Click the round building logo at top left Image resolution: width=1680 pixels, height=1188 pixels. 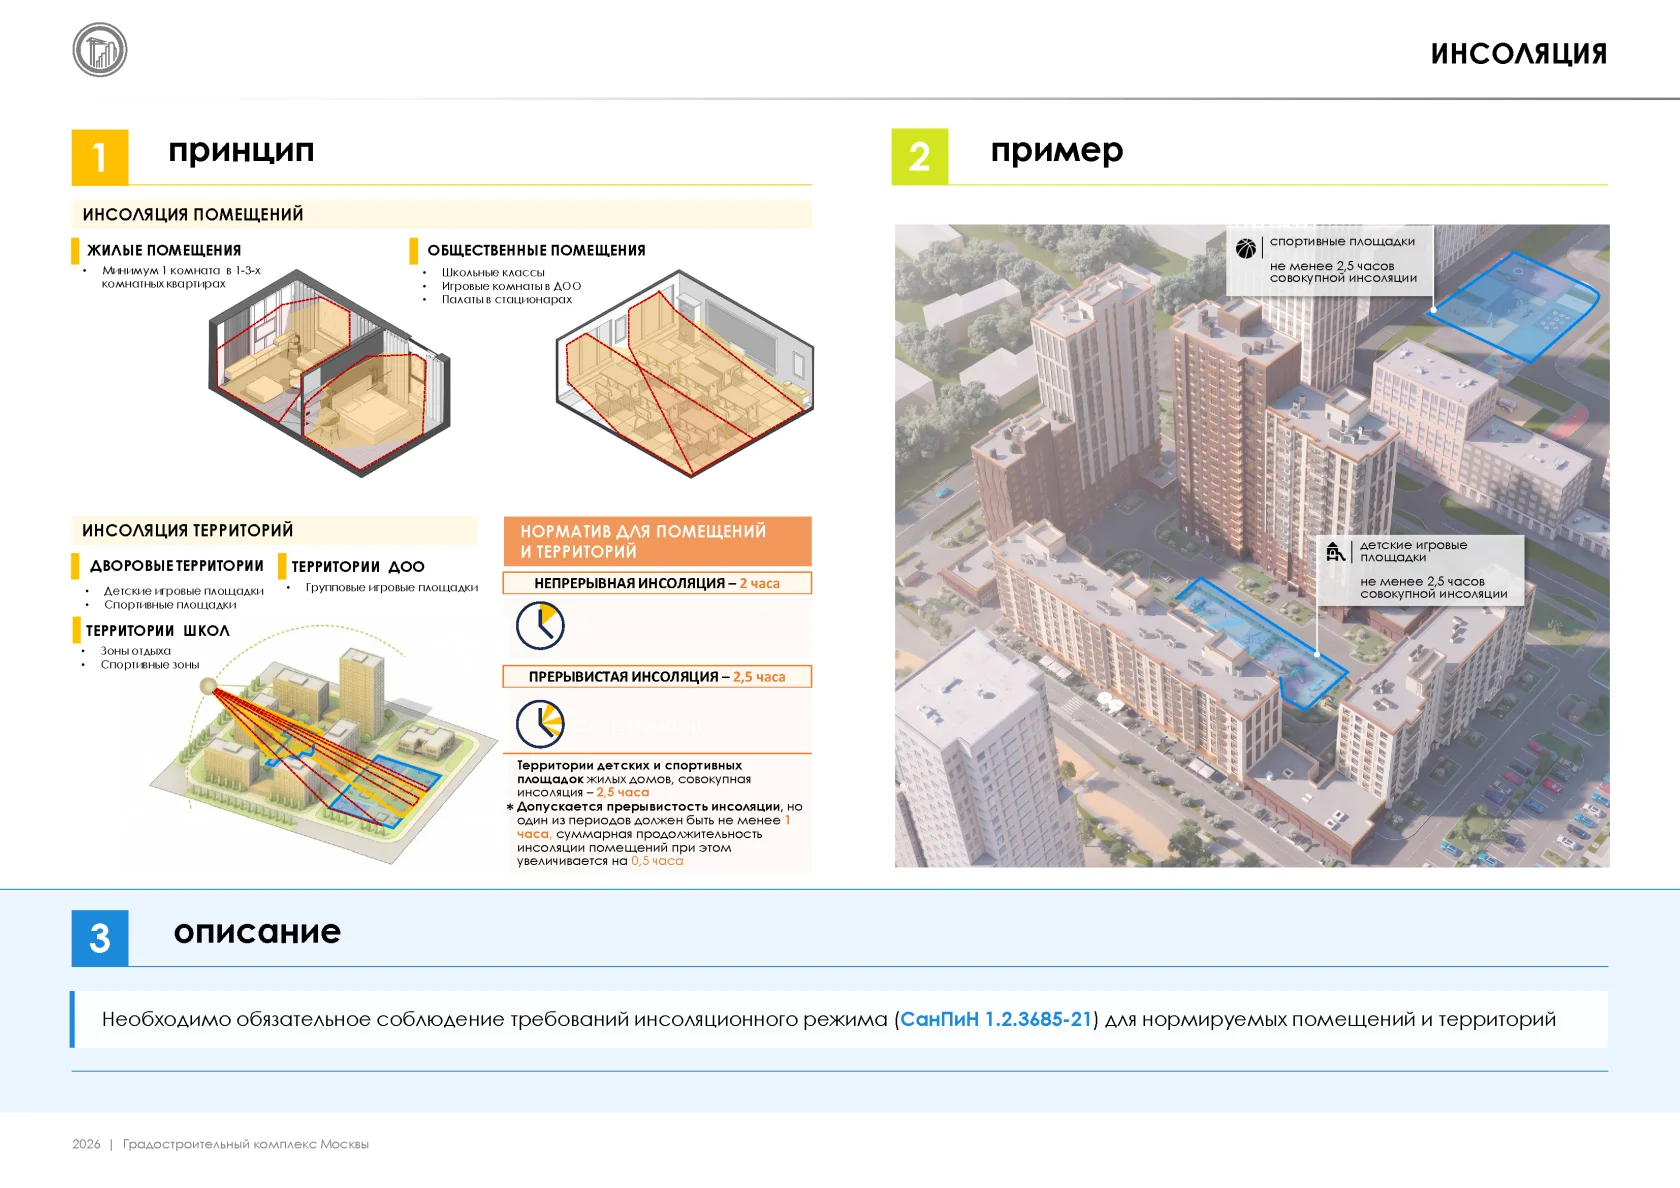pyautogui.click(x=100, y=50)
